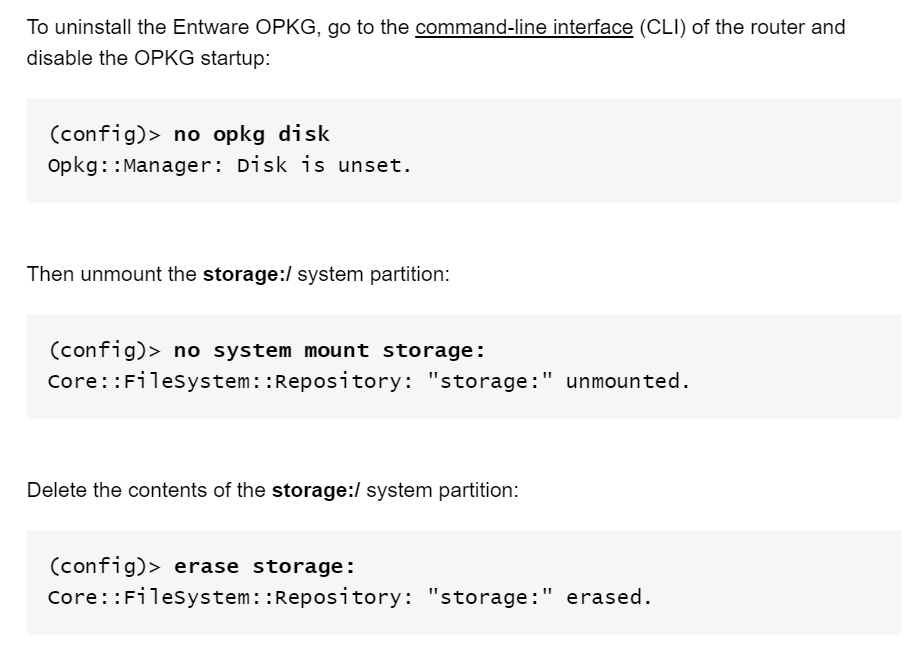Click the 'no opkg disk' command text
916x665 pixels.
pos(252,134)
